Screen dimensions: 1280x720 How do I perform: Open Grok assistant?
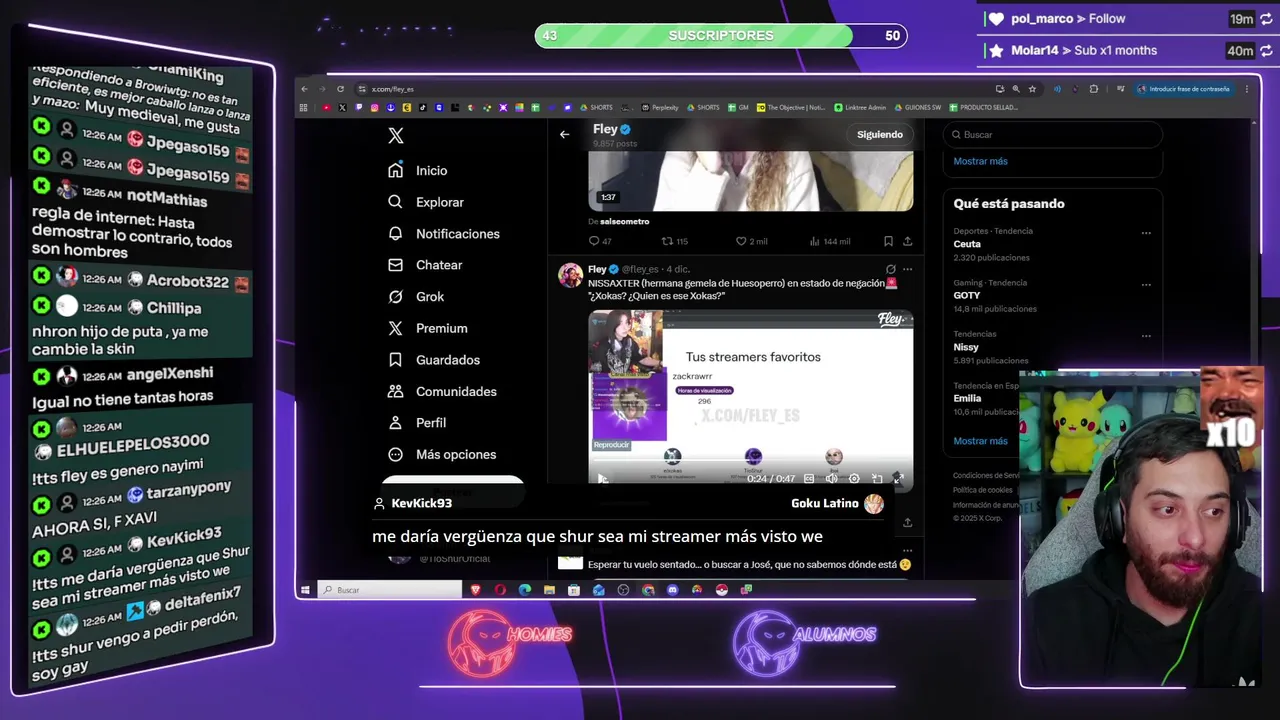(416, 297)
